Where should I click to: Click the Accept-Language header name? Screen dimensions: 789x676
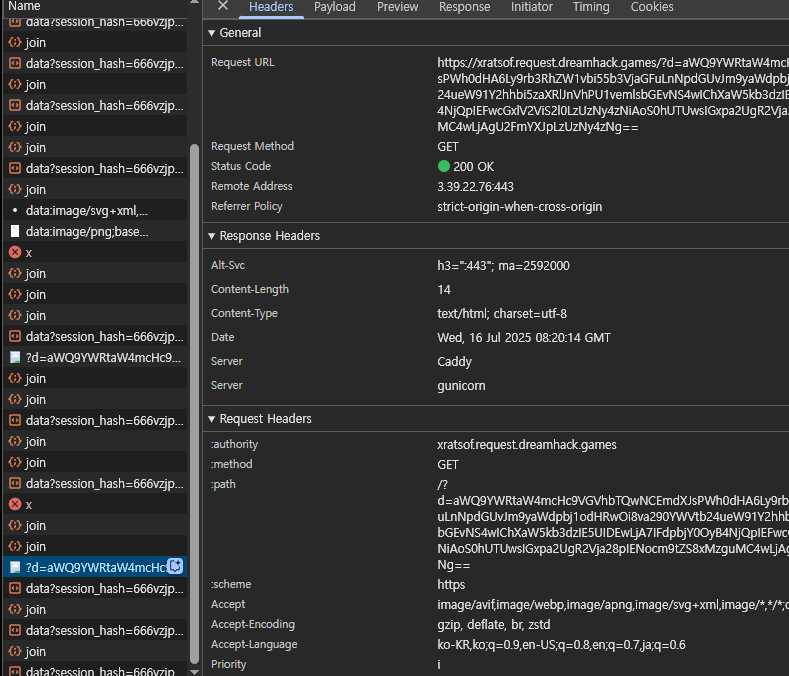point(254,645)
